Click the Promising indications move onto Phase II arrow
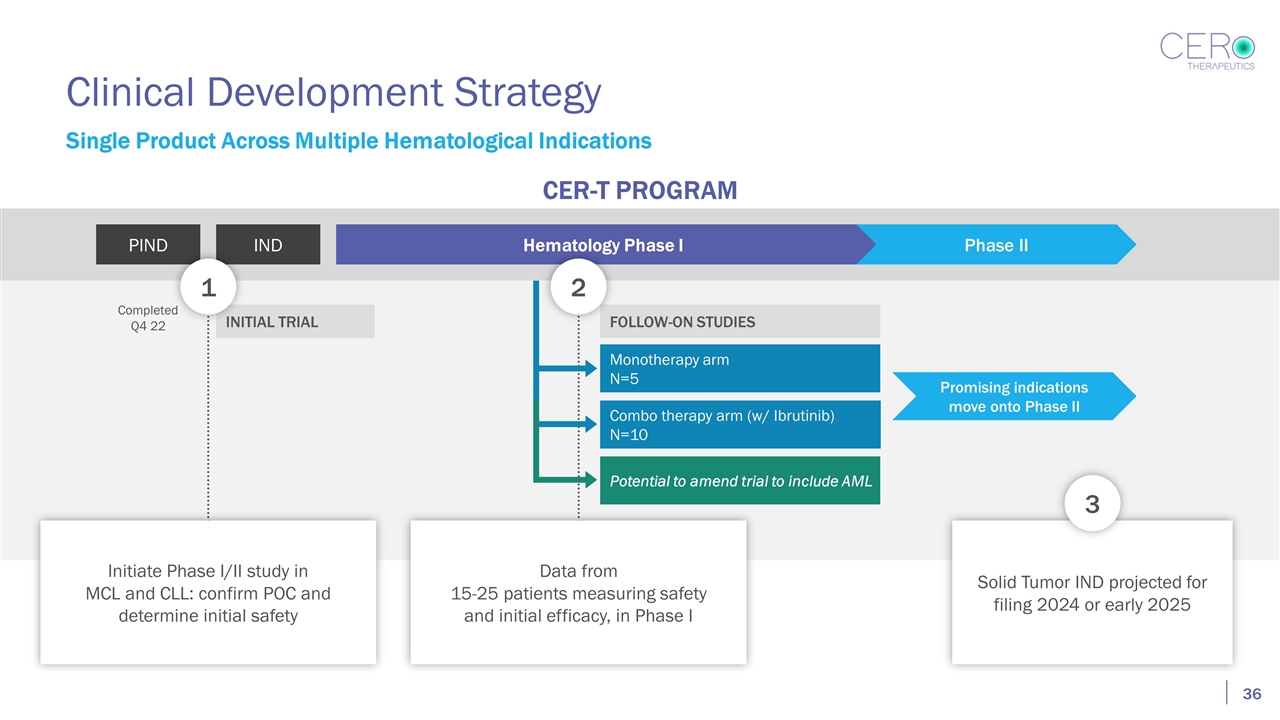The image size is (1280, 720). (x=1012, y=397)
